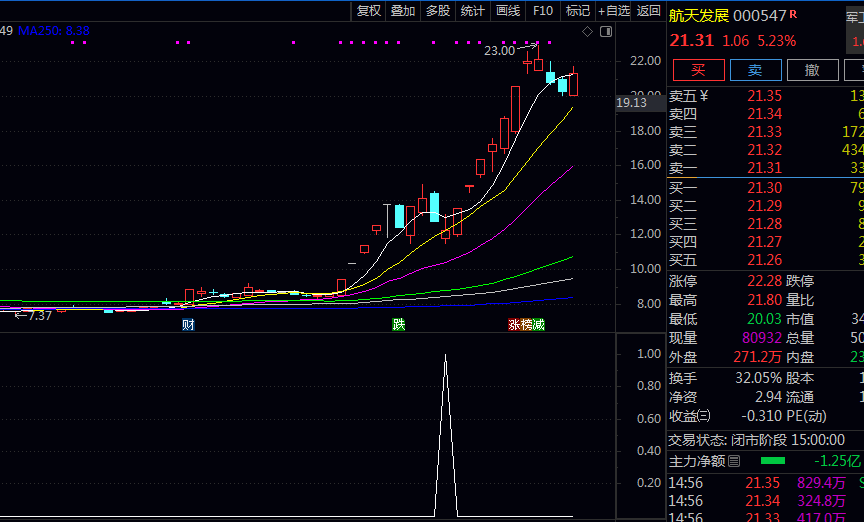Viewport: 864px width, 522px height.
Task: Click the red R marker beside stock code
Action: (x=793, y=14)
